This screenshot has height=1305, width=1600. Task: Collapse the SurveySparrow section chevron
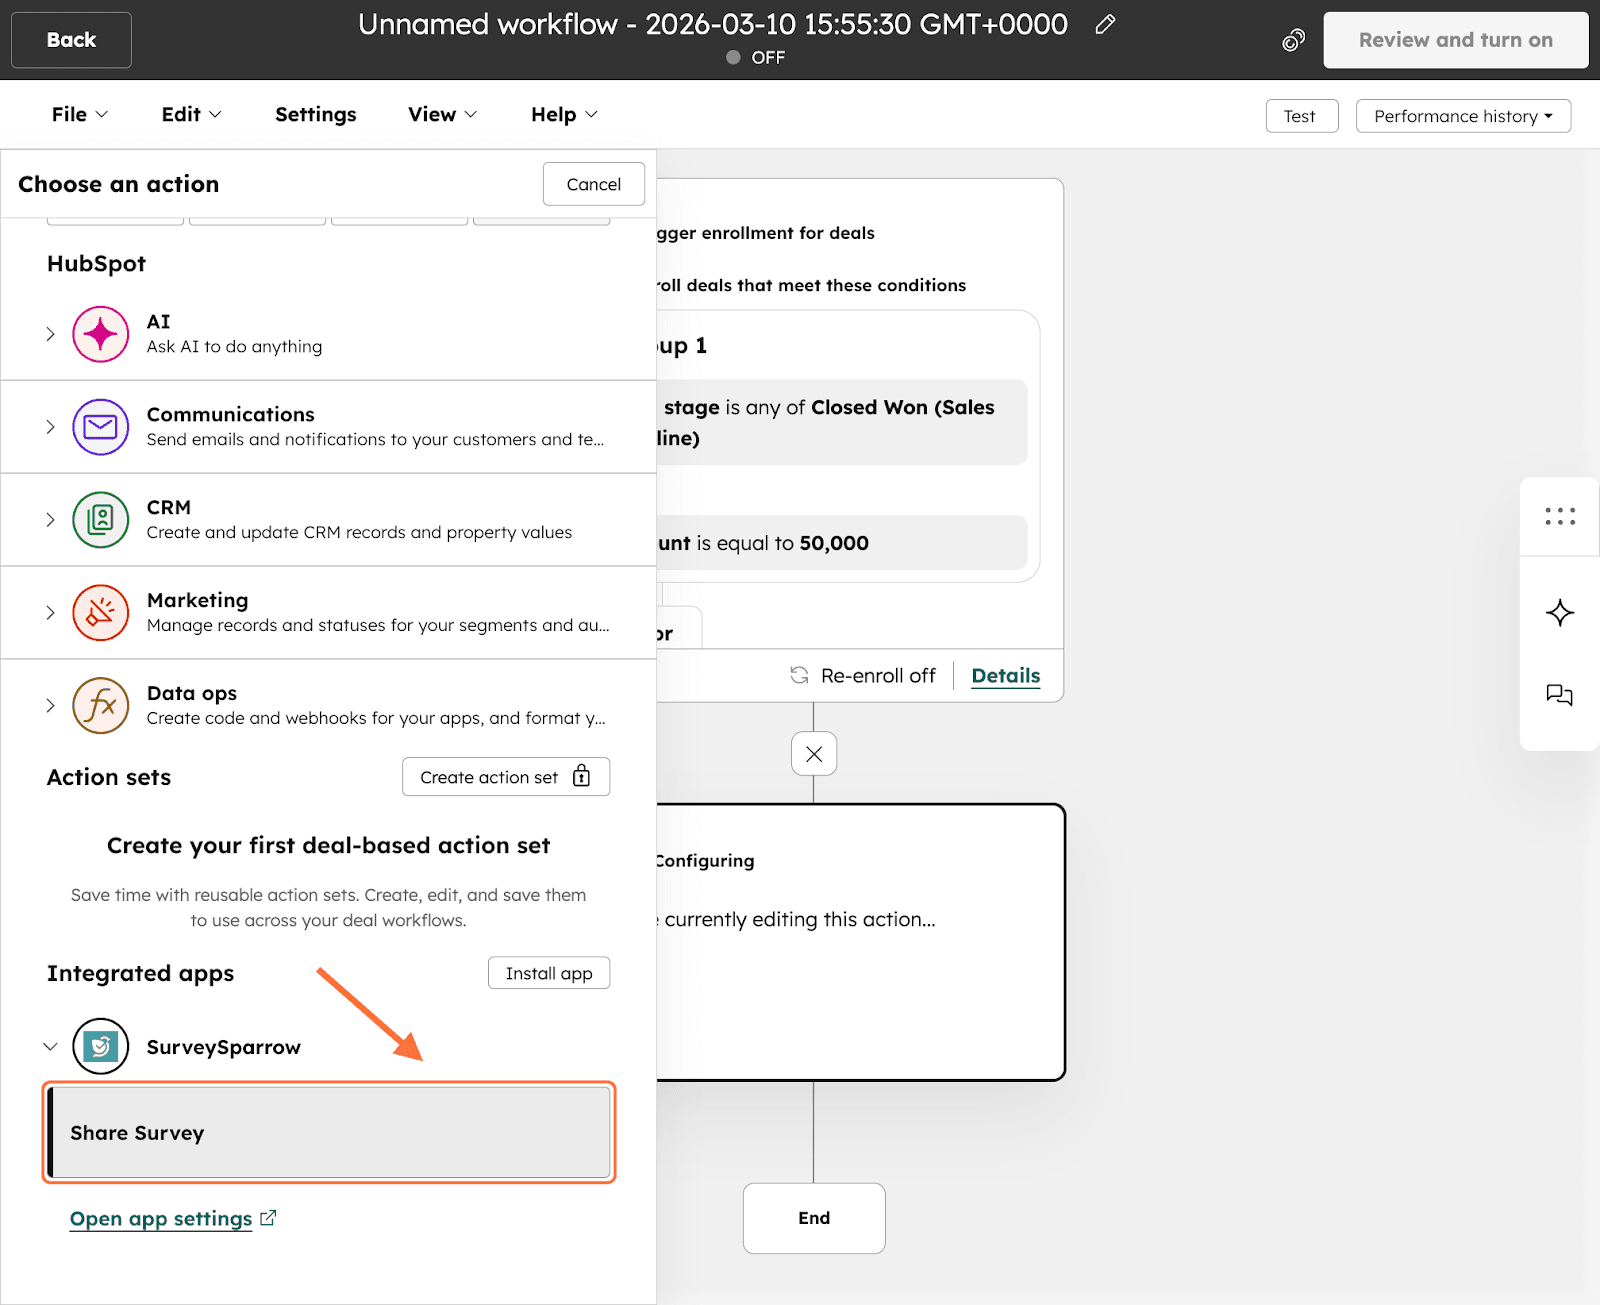click(x=50, y=1047)
